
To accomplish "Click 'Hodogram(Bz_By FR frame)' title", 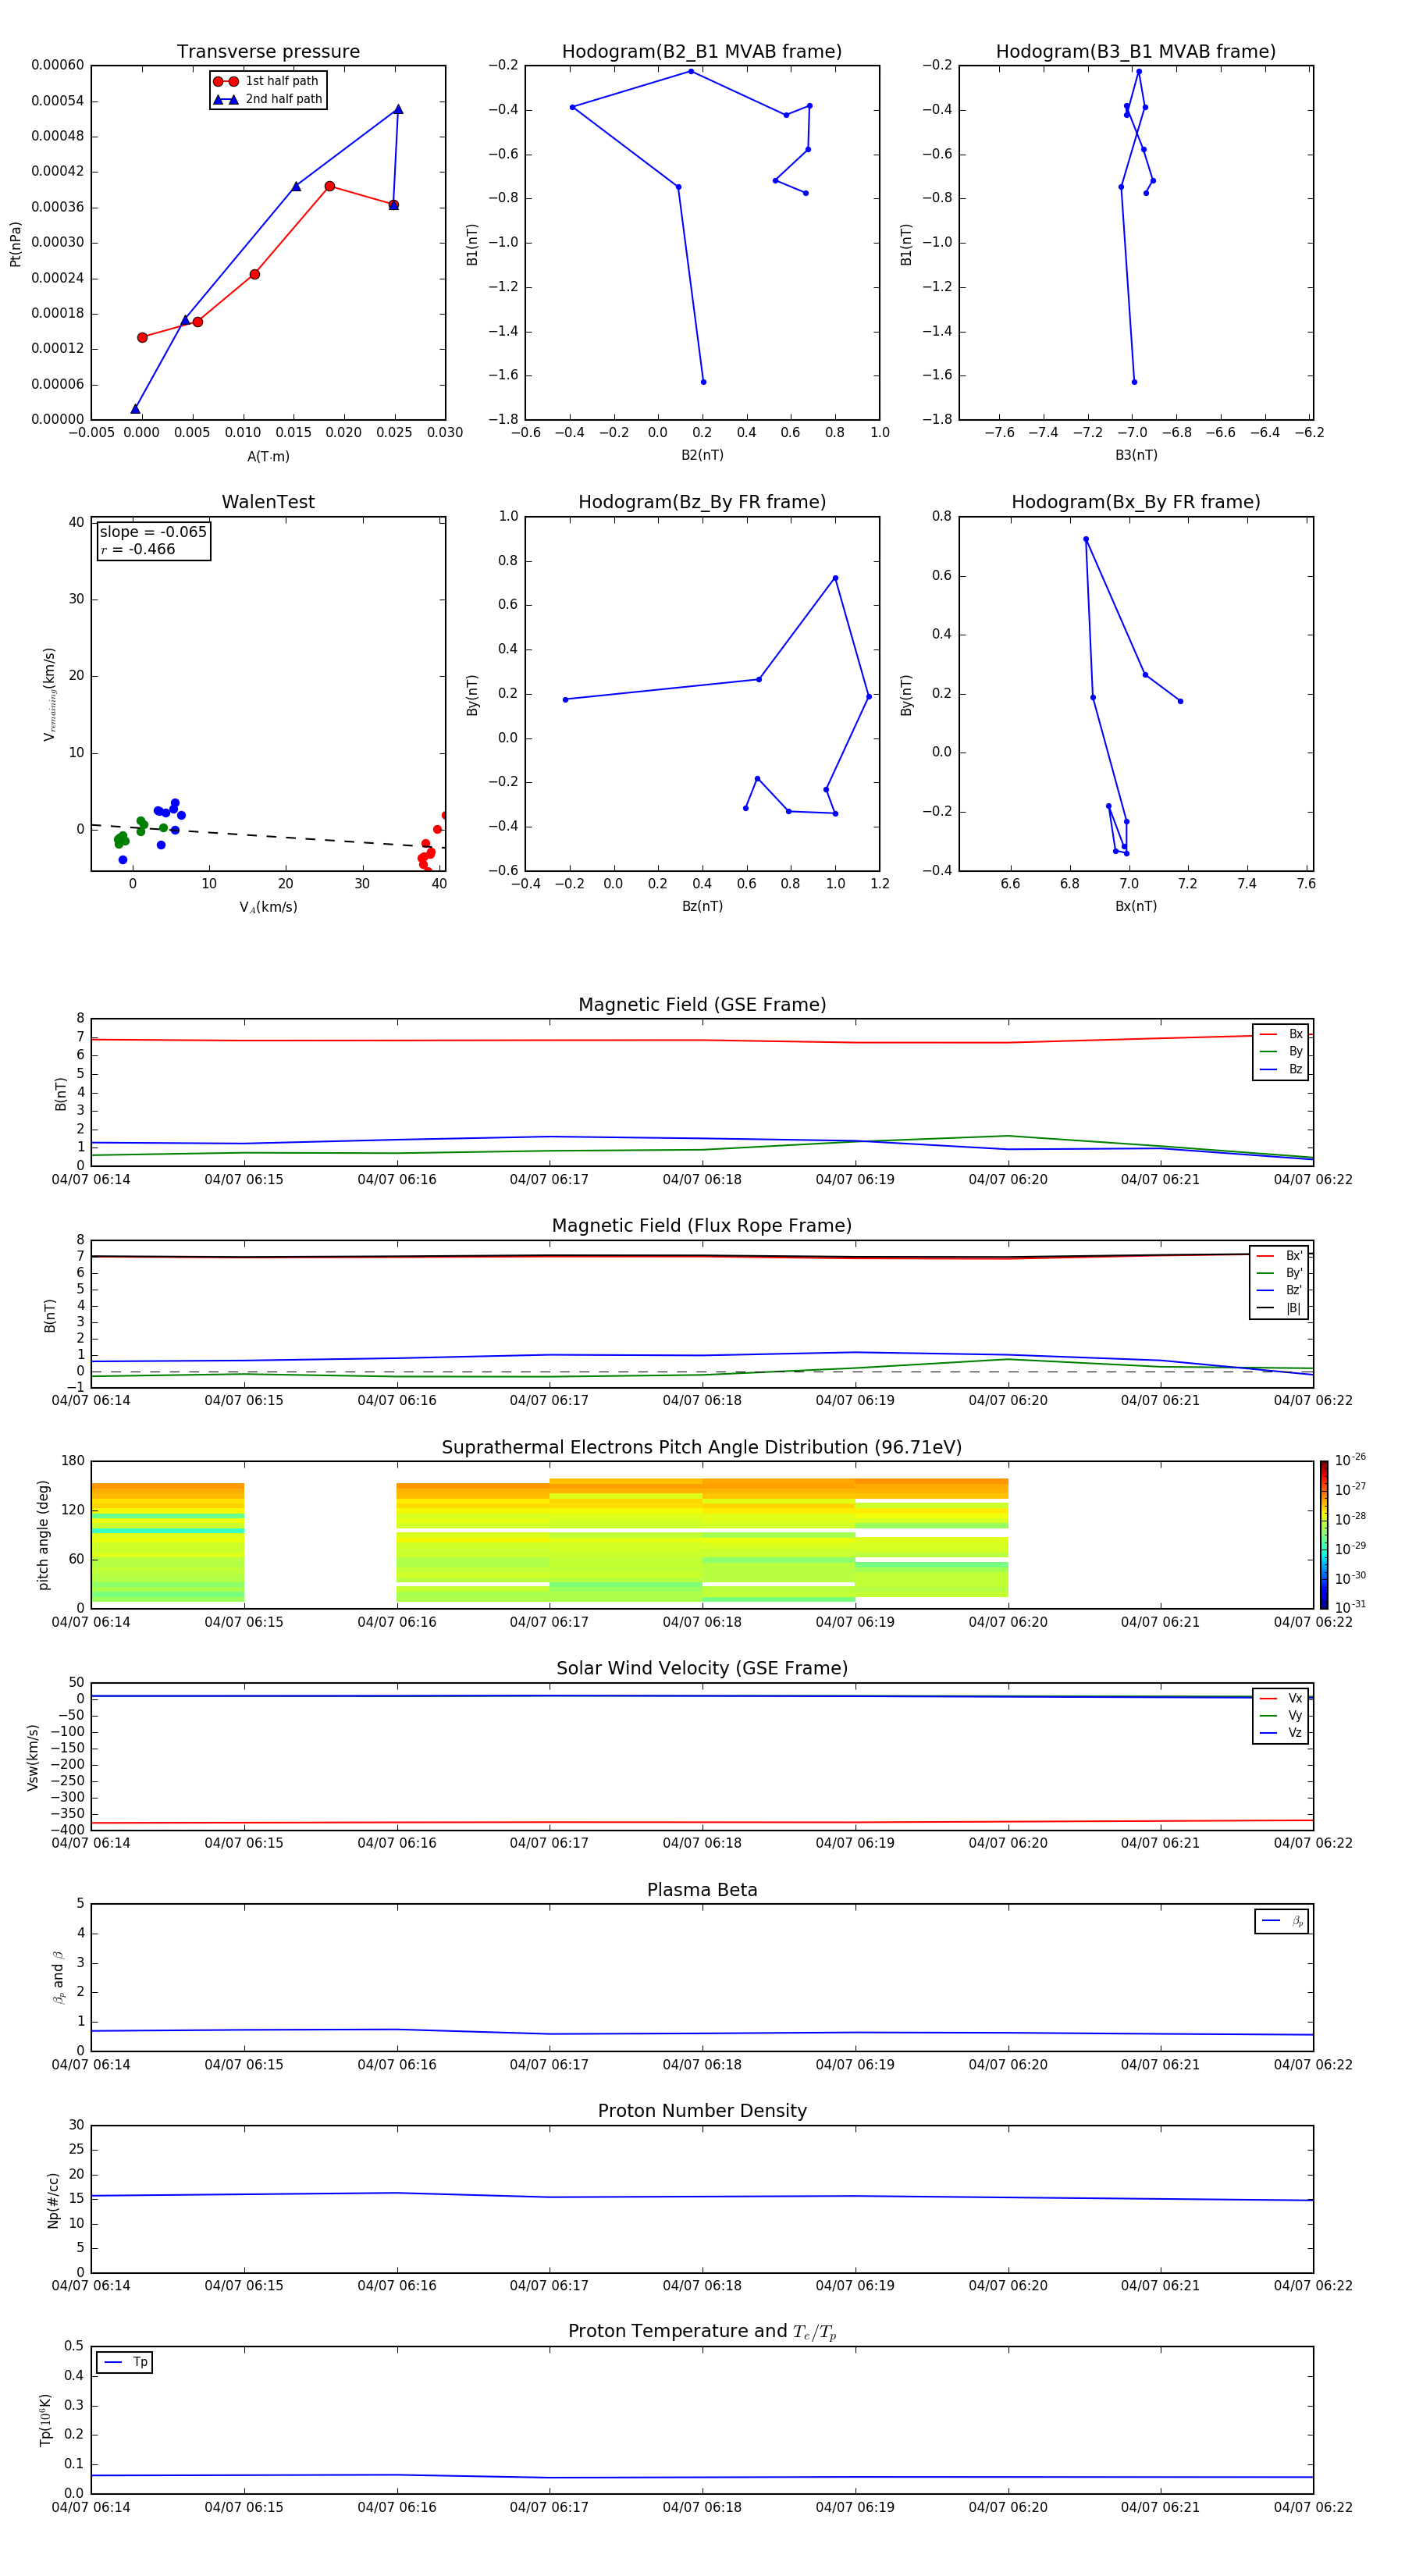I will pos(702,502).
